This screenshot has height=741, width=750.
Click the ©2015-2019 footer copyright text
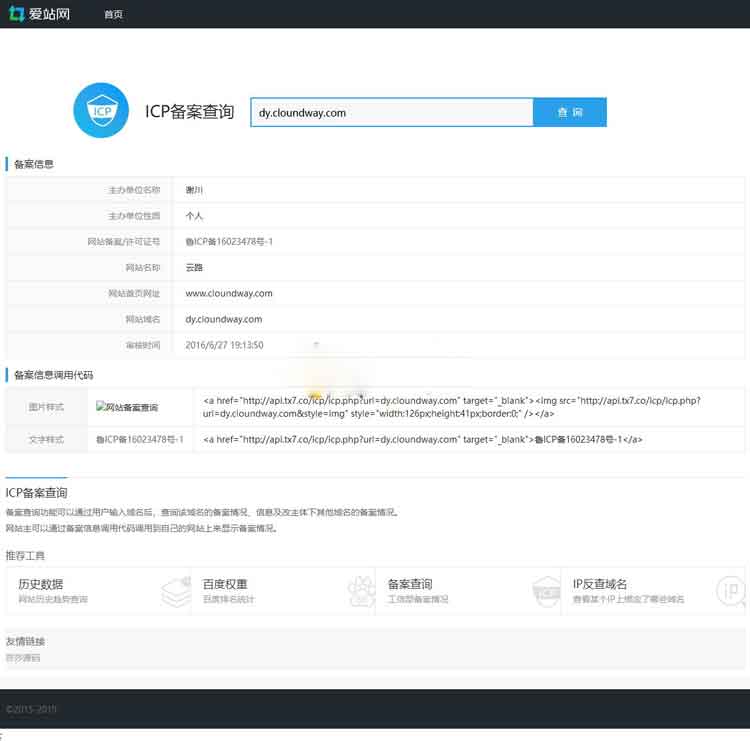point(31,708)
